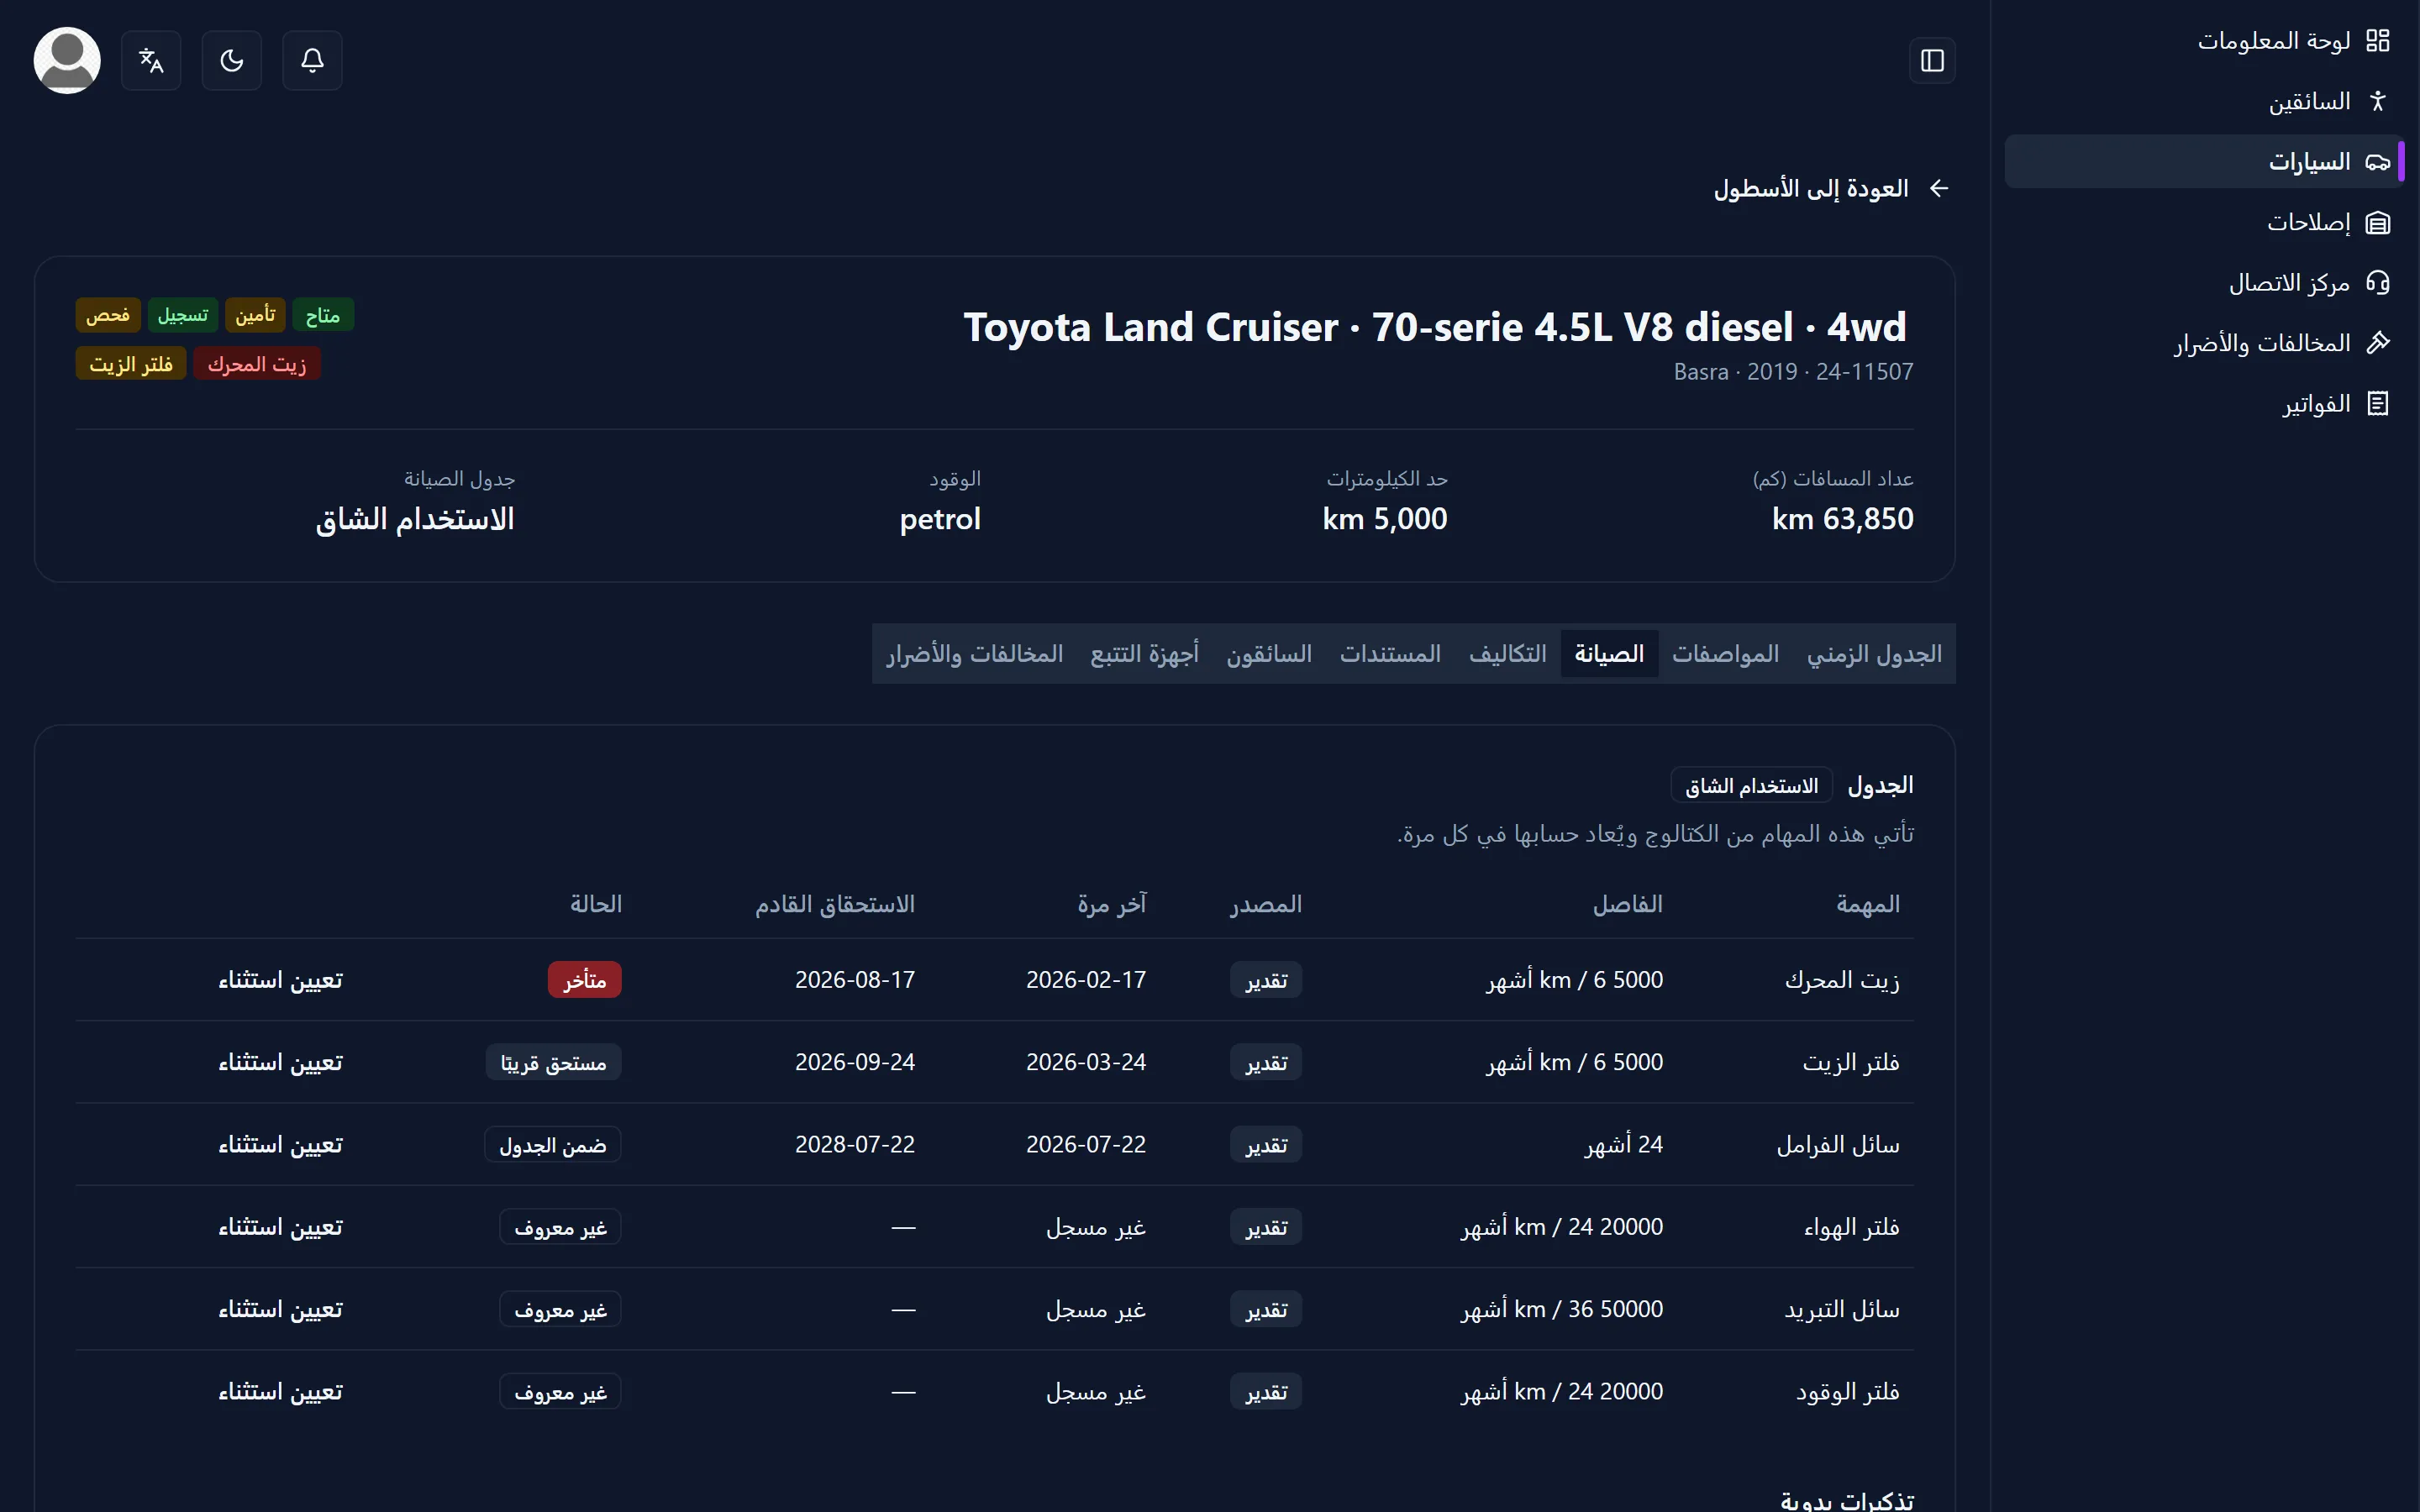Click next due date 2026-08-17
This screenshot has height=1512, width=2420.
tap(855, 980)
